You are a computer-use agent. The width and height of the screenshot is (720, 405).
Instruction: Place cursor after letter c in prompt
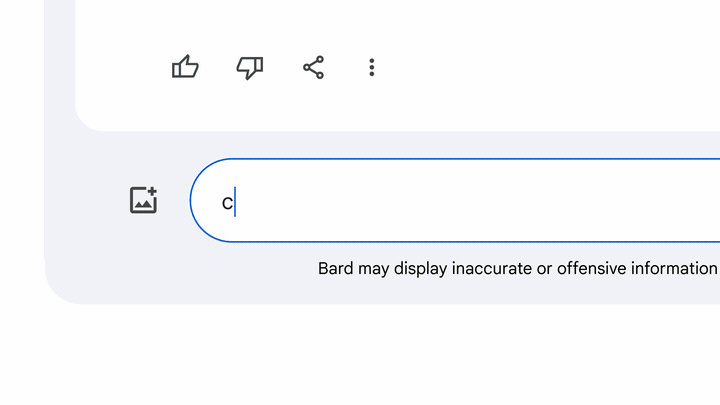[235, 202]
